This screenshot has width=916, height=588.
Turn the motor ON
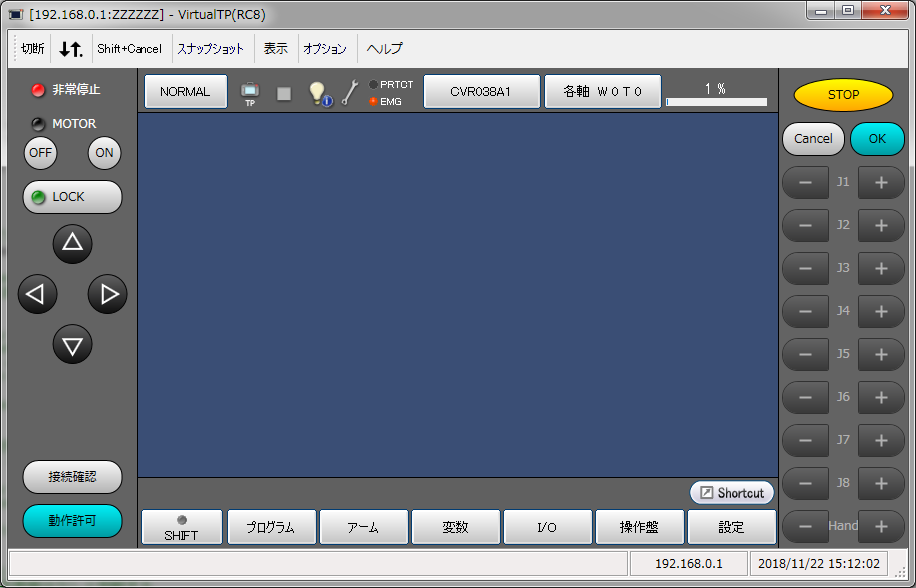click(104, 153)
